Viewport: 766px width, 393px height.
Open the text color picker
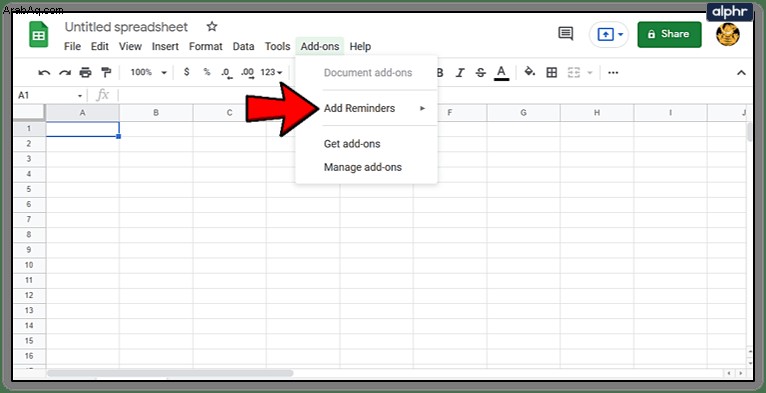click(x=501, y=73)
